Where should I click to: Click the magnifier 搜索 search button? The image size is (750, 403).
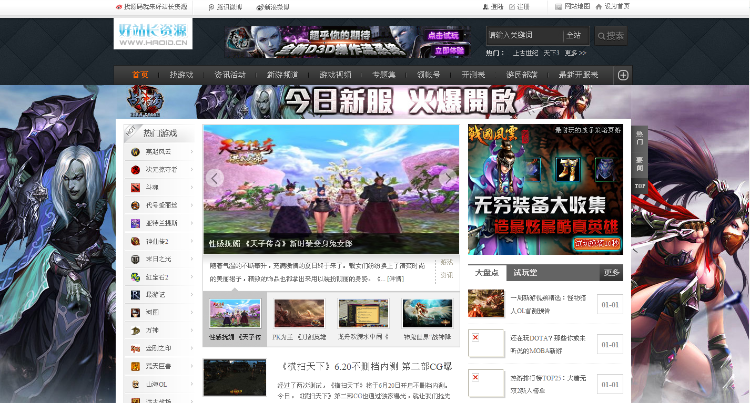pos(611,36)
